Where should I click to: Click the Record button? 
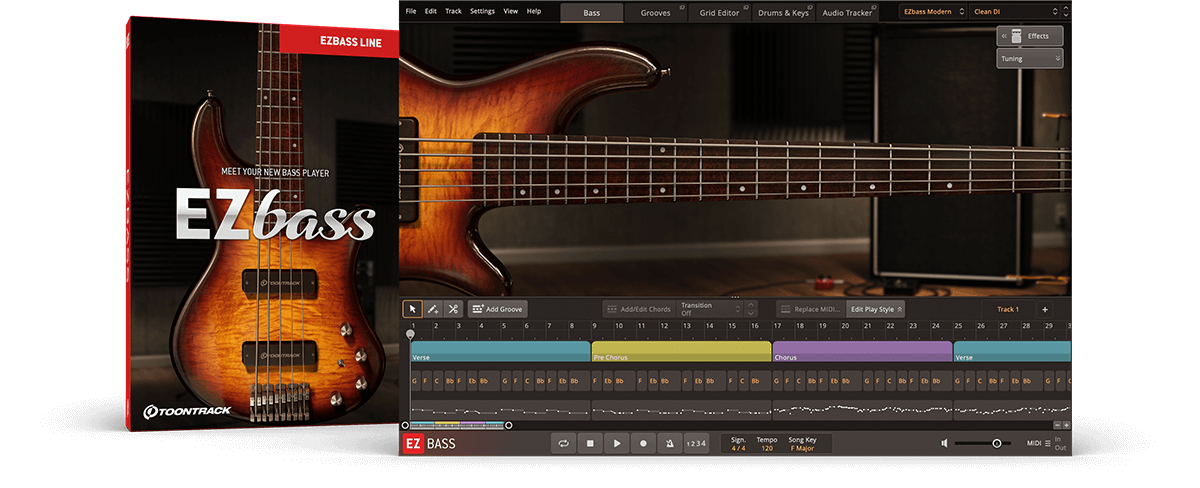pos(643,443)
